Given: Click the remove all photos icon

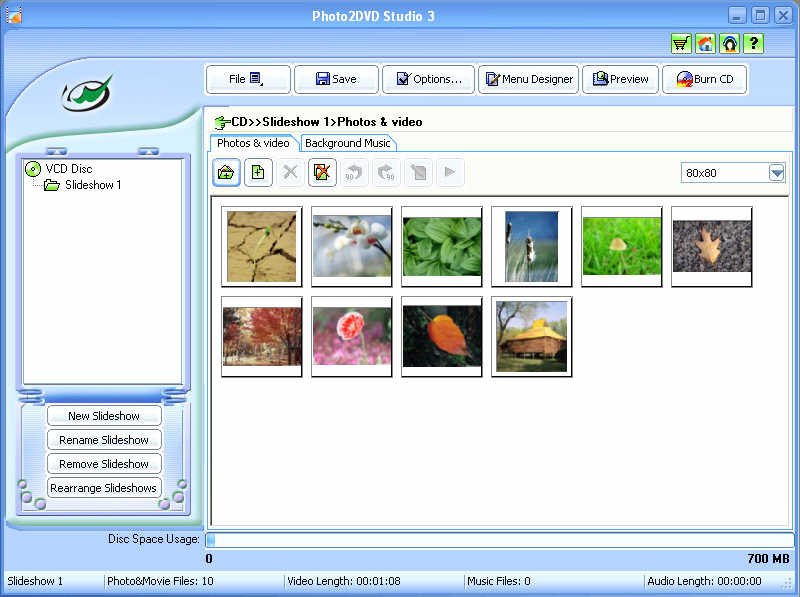Looking at the screenshot, I should click(x=322, y=172).
